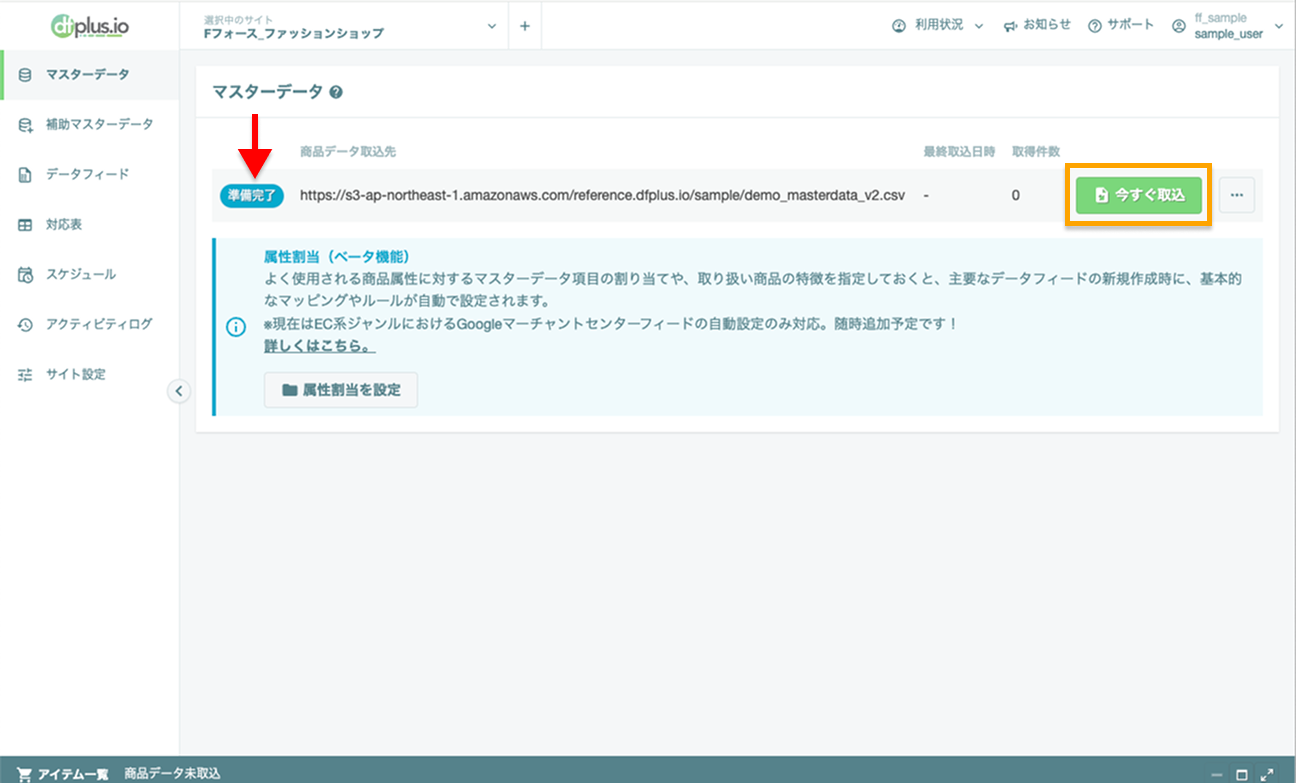
Task: Run import using the 今すぐ取込 button
Action: tap(1138, 195)
